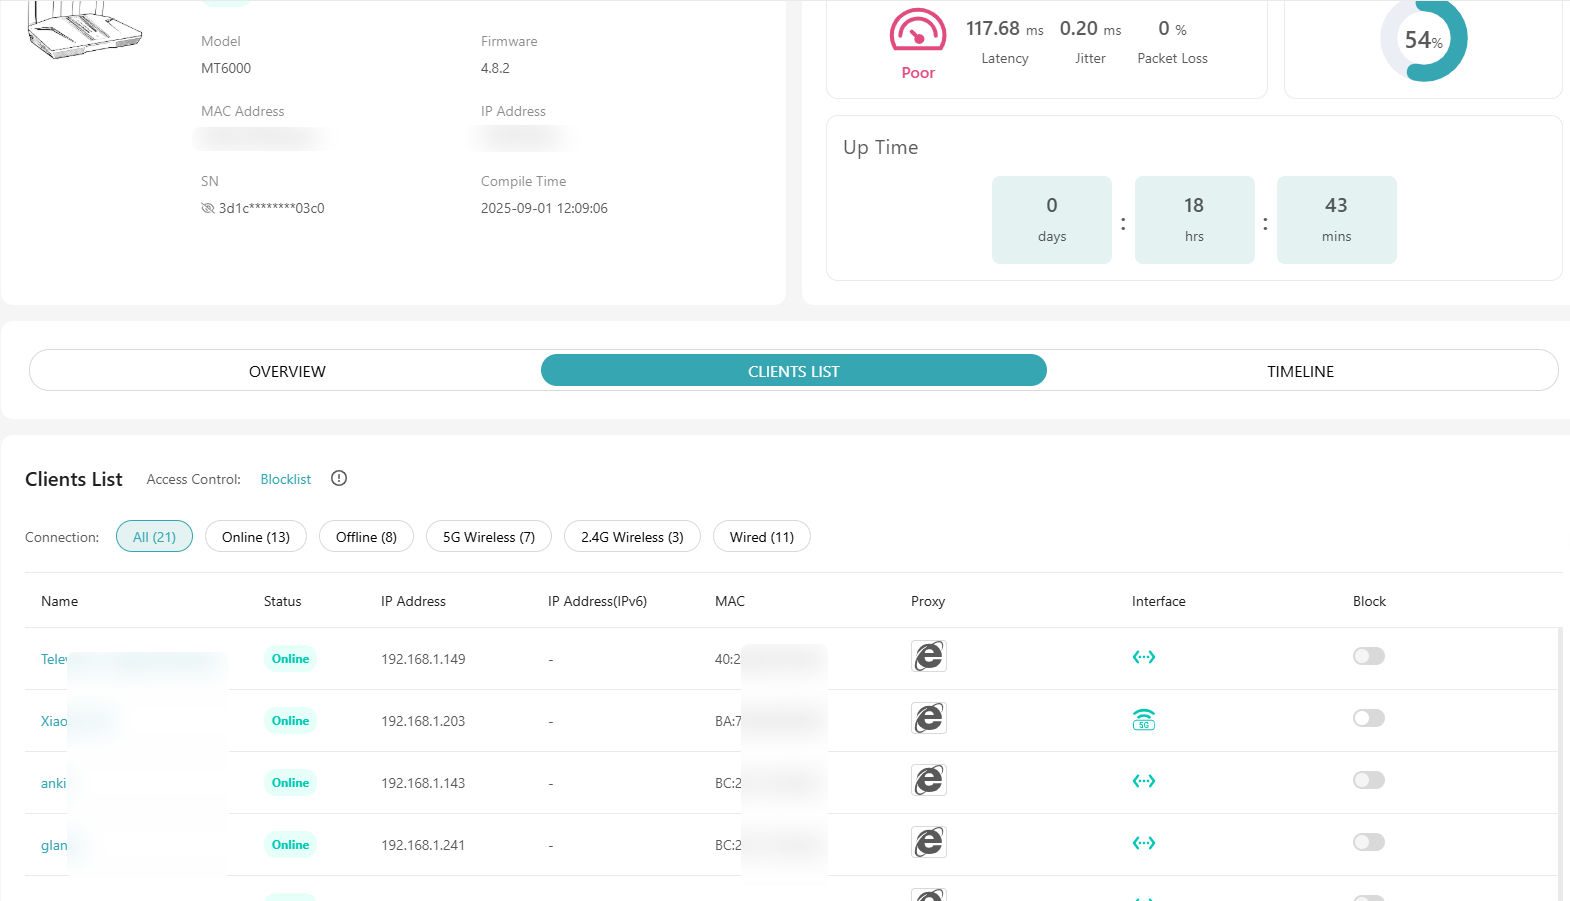Click wired interface icon for 192.168.1.143
1570x901 pixels.
pos(1143,781)
